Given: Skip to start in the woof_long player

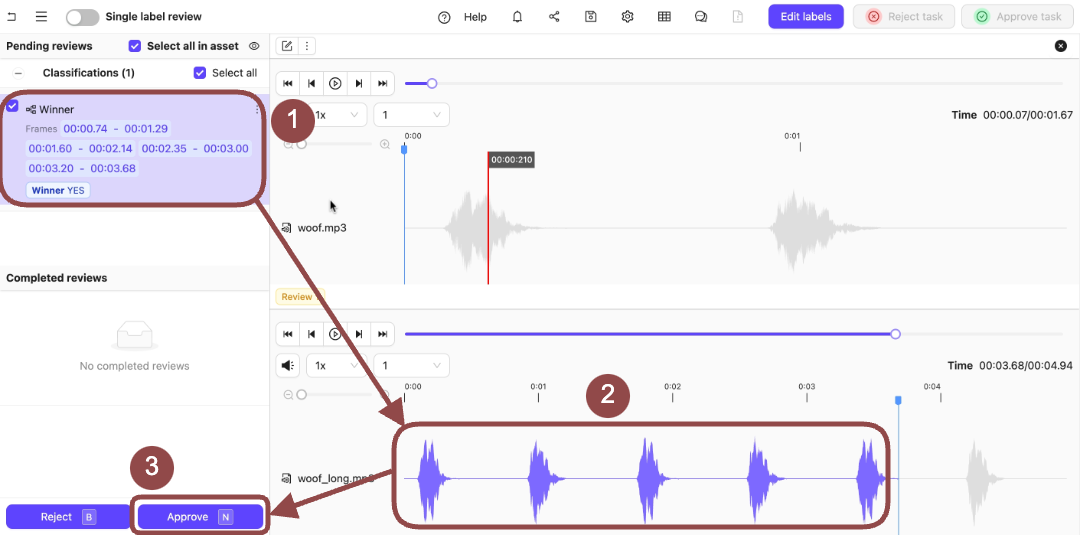Looking at the screenshot, I should [x=288, y=334].
